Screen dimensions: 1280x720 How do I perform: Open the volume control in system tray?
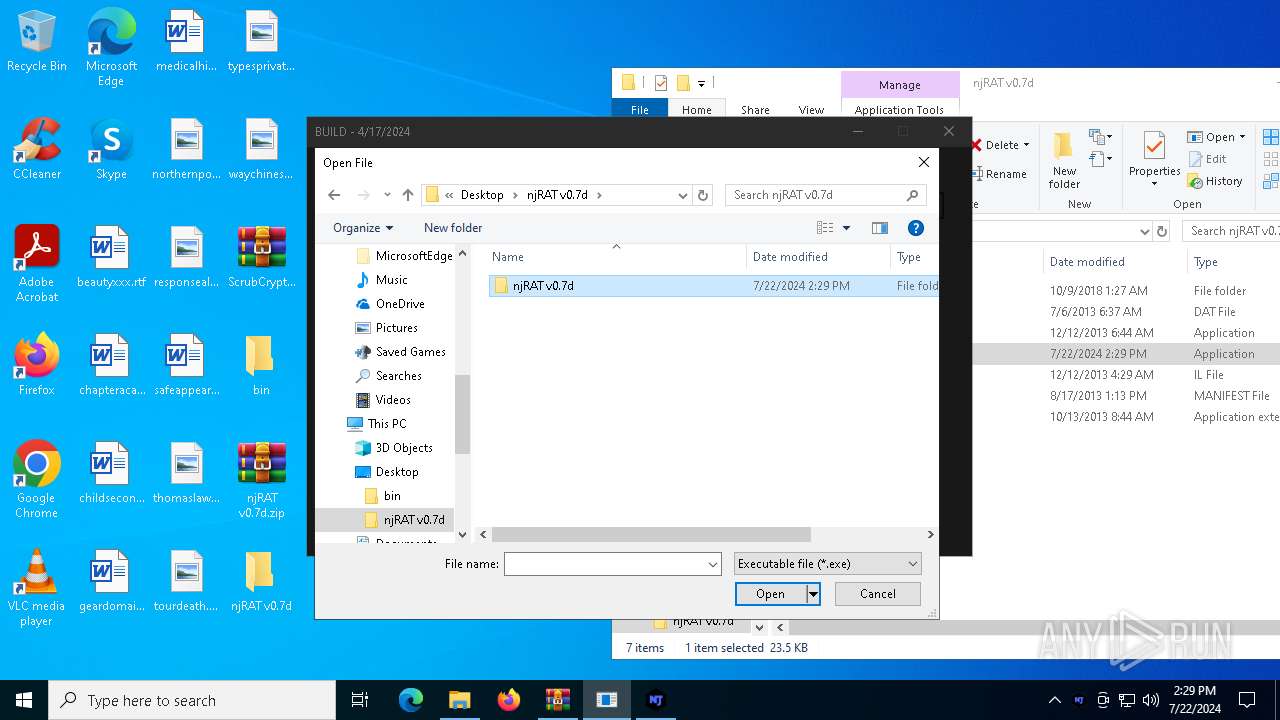click(1151, 700)
